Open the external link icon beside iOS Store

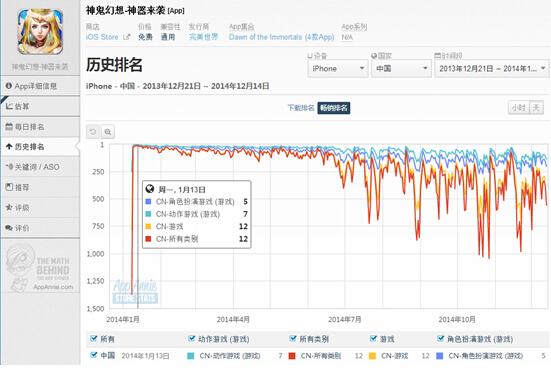pyautogui.click(x=127, y=37)
